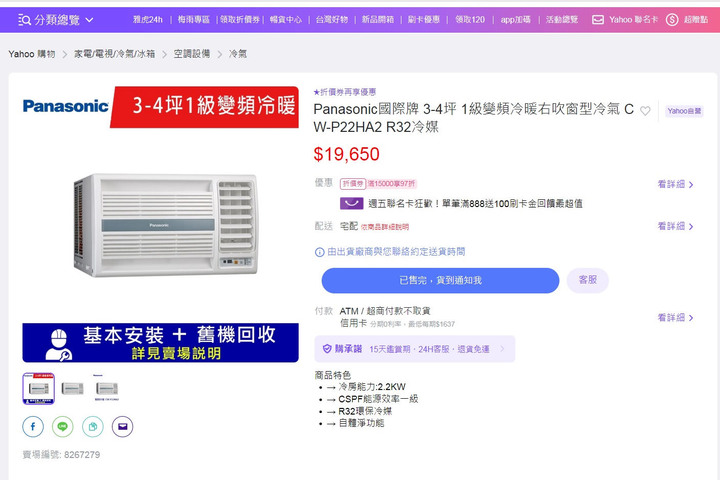Open 空調設備 breadcrumb link
Image resolution: width=720 pixels, height=480 pixels.
[192, 54]
